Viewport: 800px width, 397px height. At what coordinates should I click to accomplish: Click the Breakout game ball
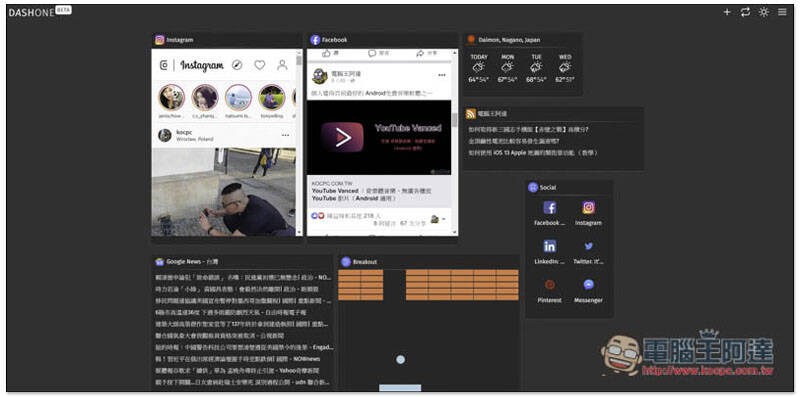[401, 360]
